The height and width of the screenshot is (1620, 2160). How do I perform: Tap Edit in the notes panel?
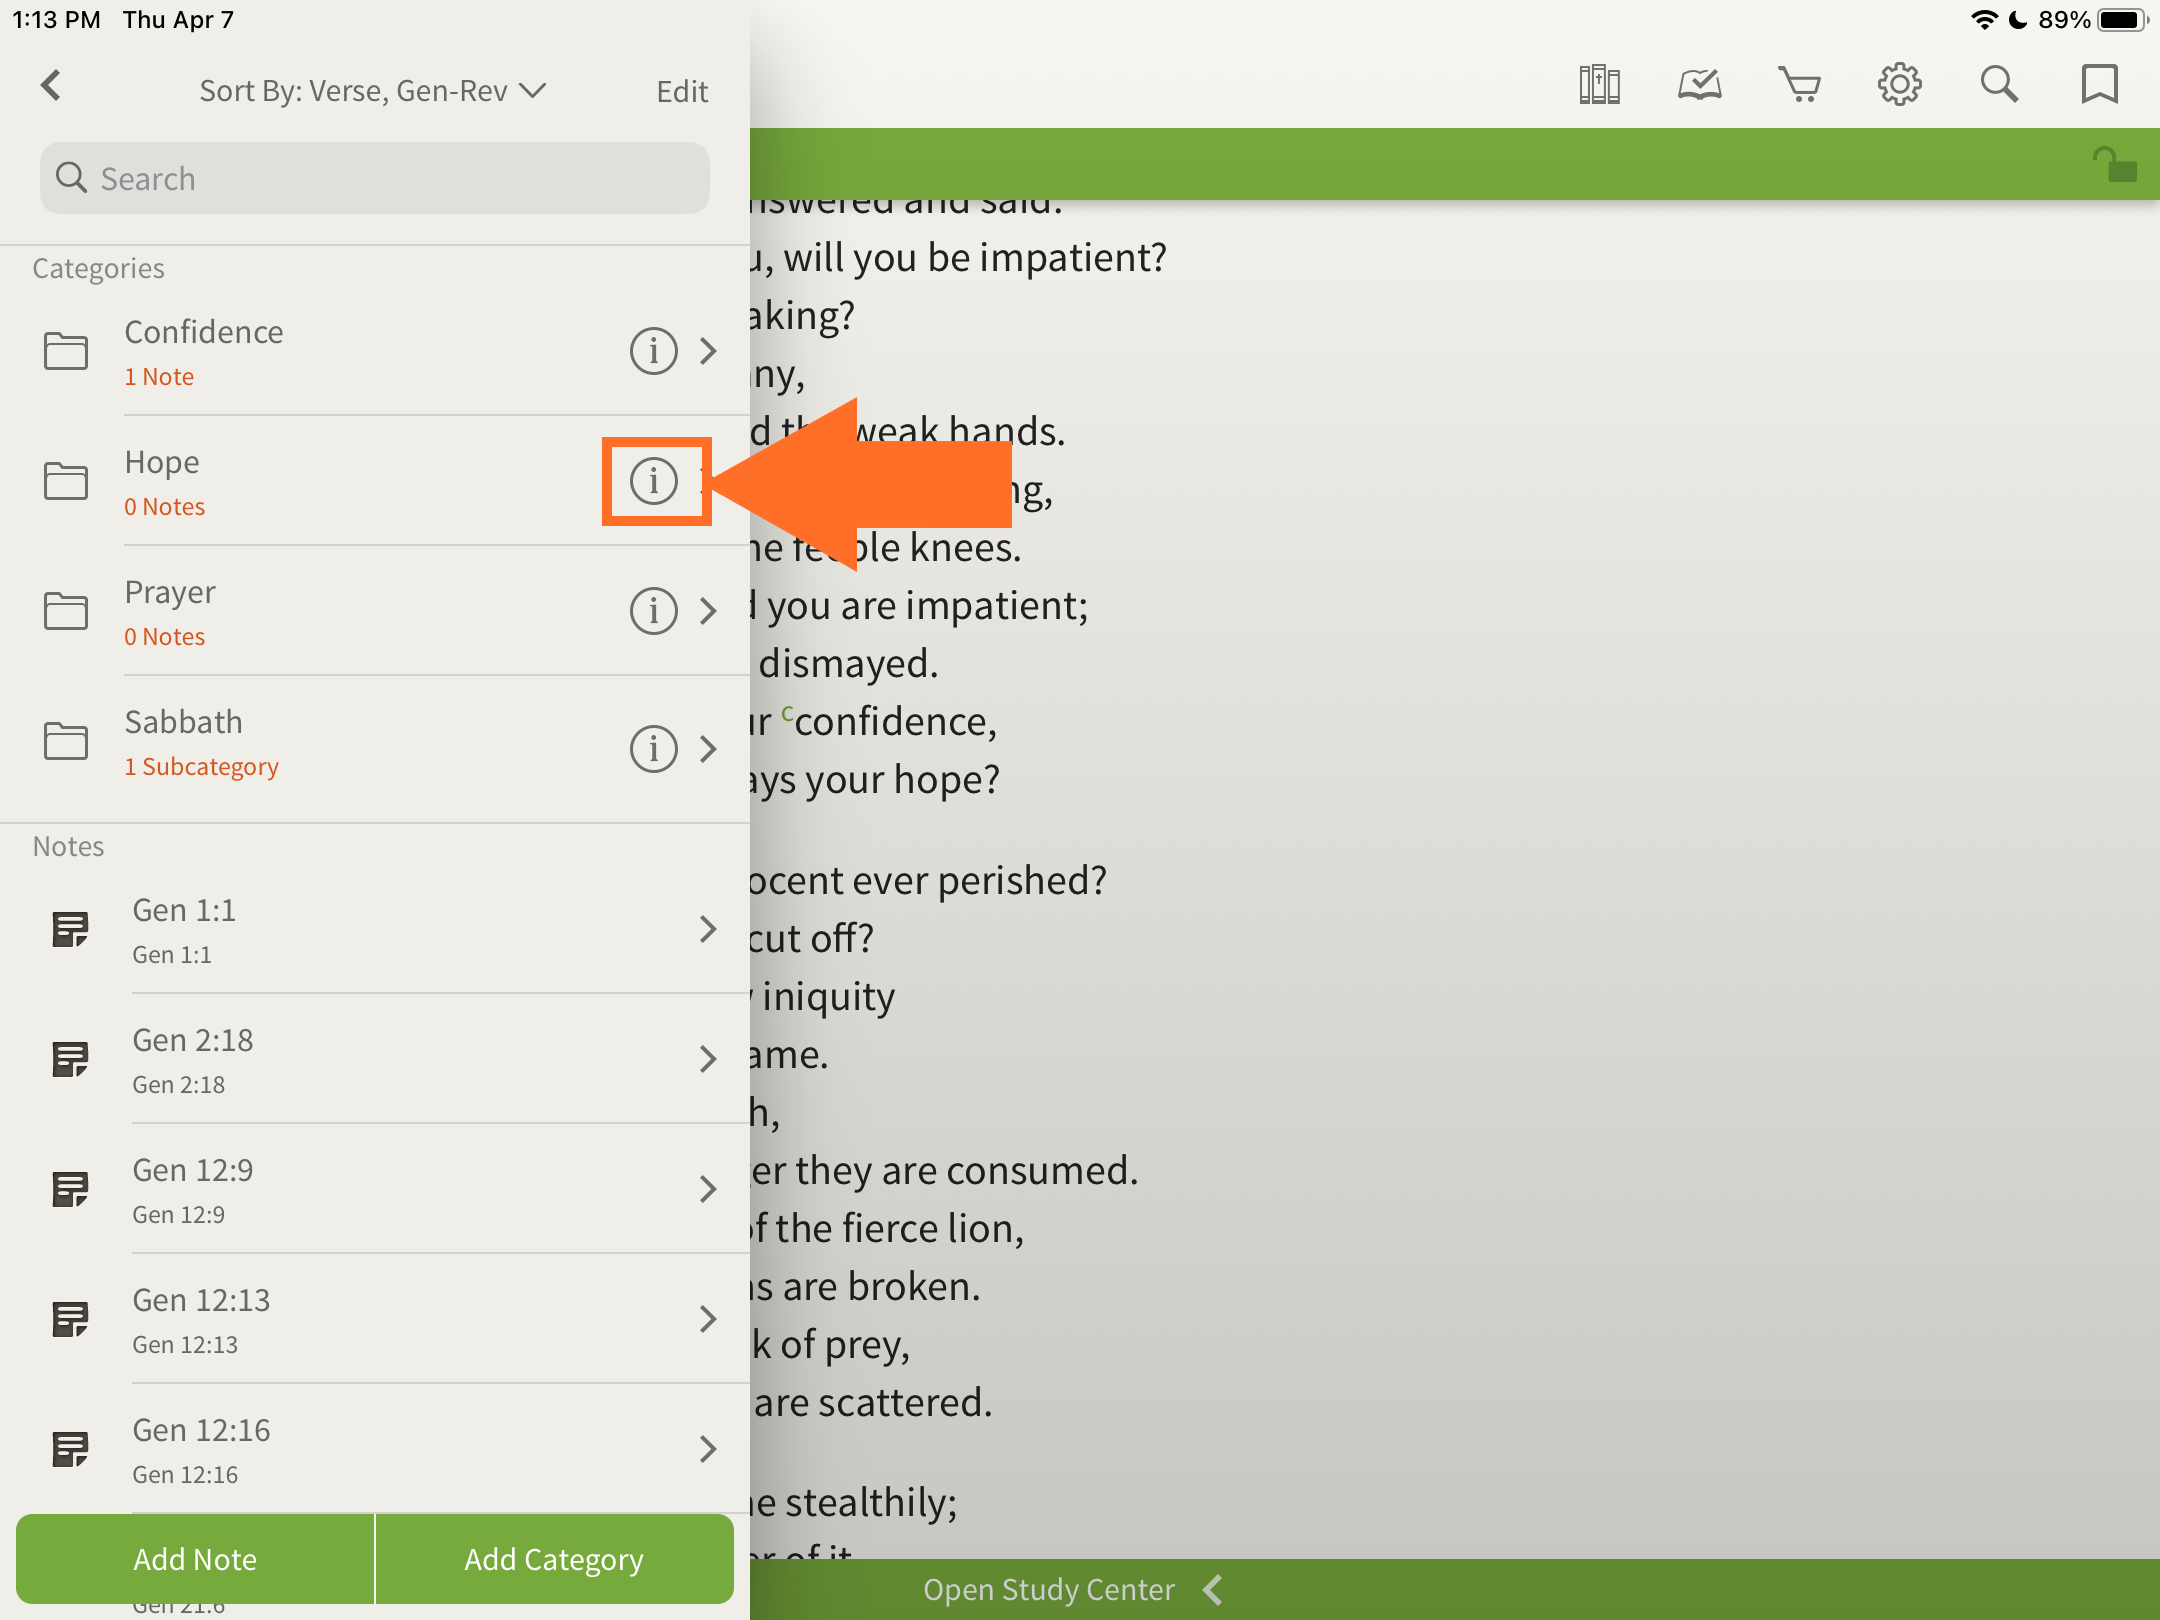[x=682, y=91]
